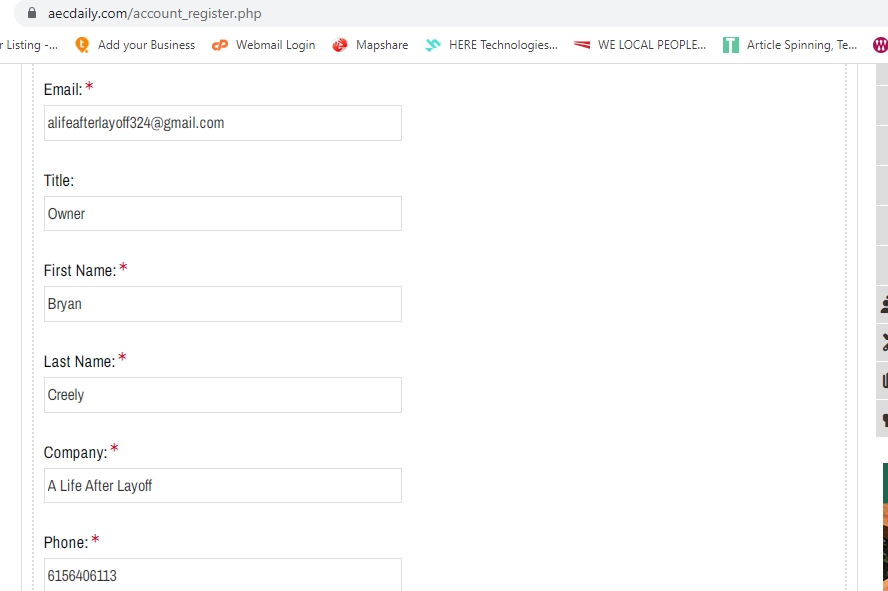Click the Phone number input field
The image size is (888, 591).
222,575
